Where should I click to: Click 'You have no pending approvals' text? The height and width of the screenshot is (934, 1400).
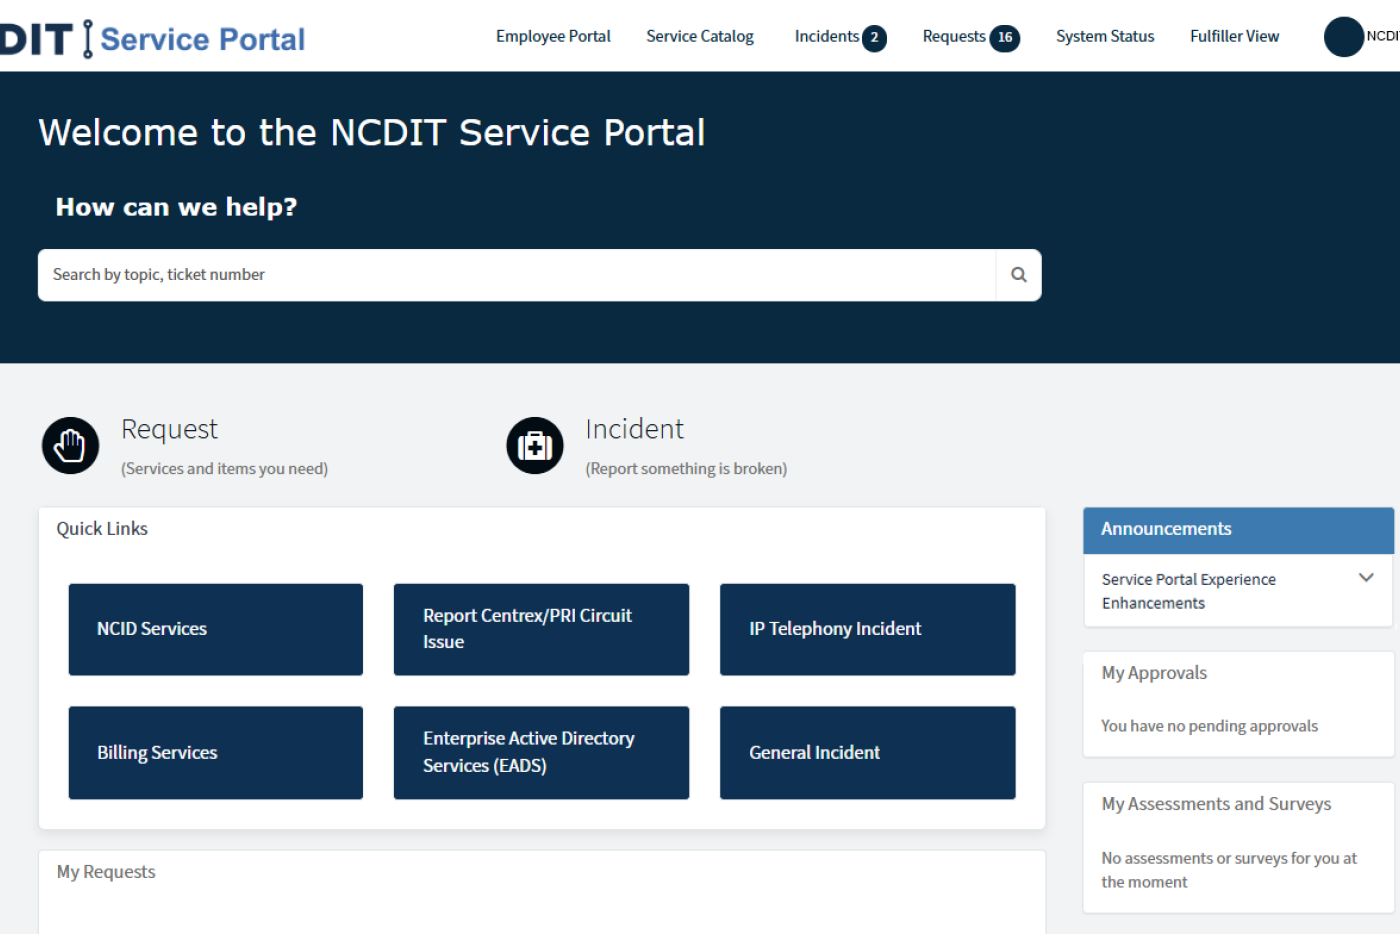click(1209, 726)
